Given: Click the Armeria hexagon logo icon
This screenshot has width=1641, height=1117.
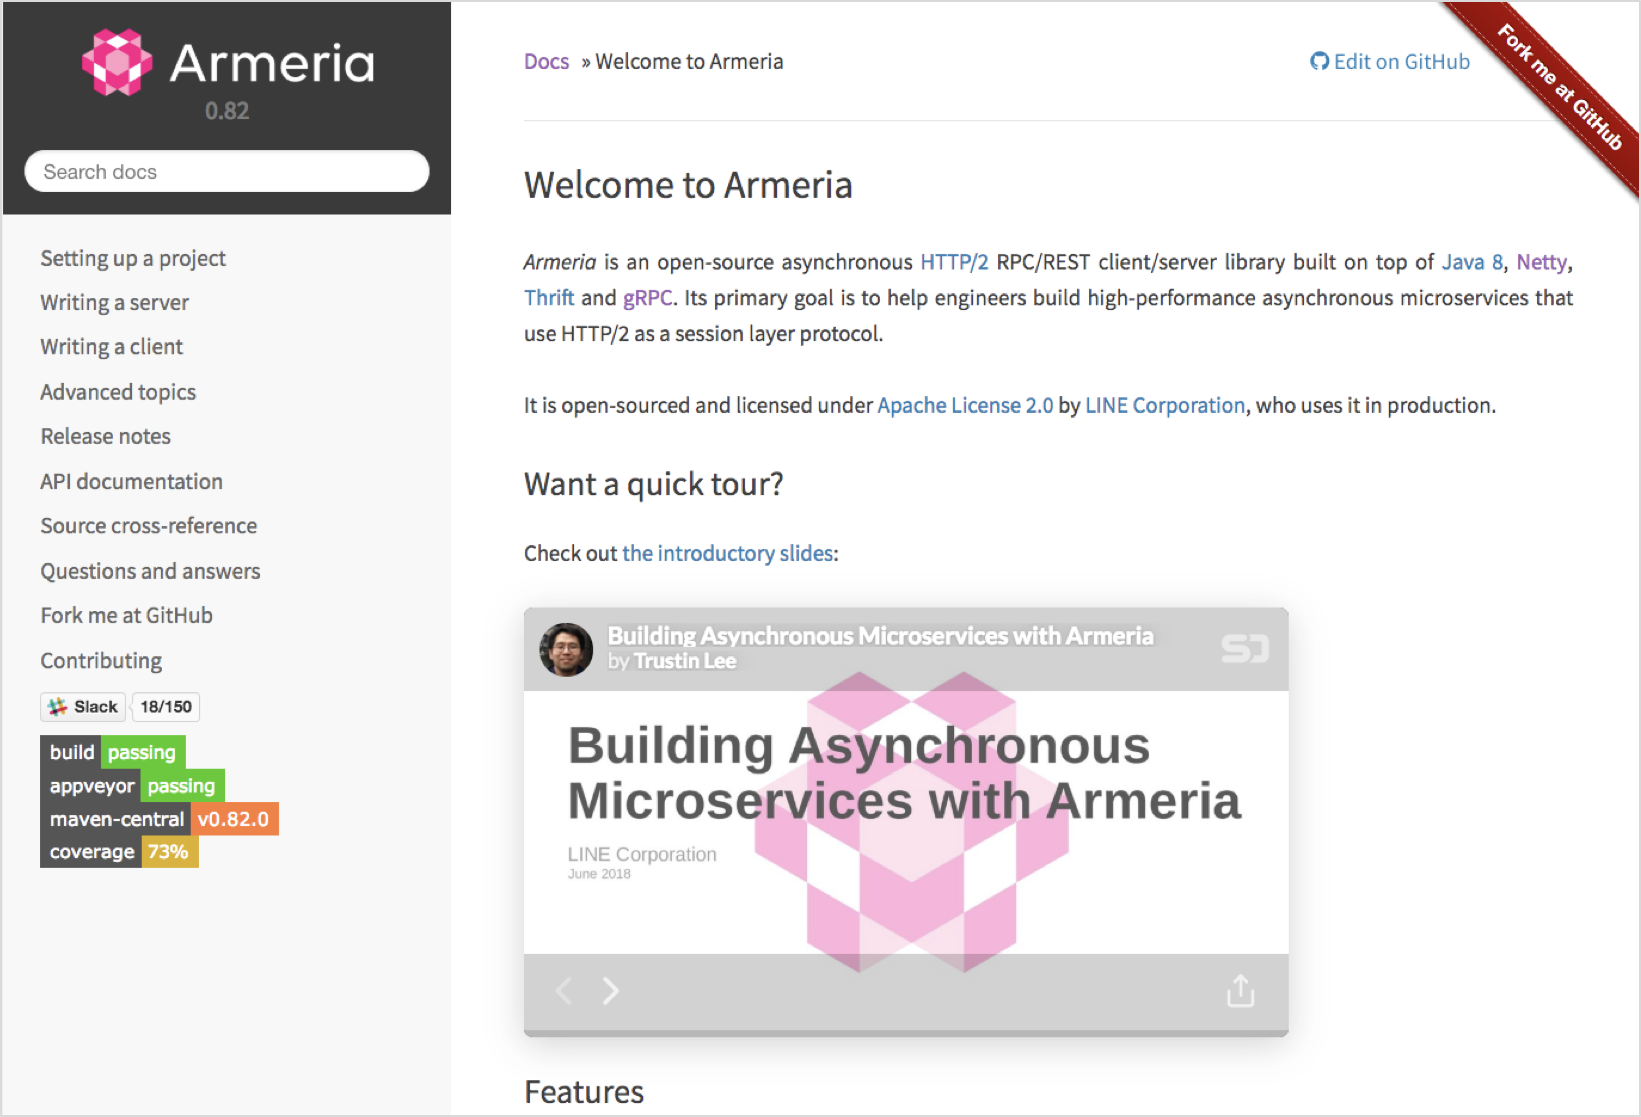Looking at the screenshot, I should coord(117,63).
